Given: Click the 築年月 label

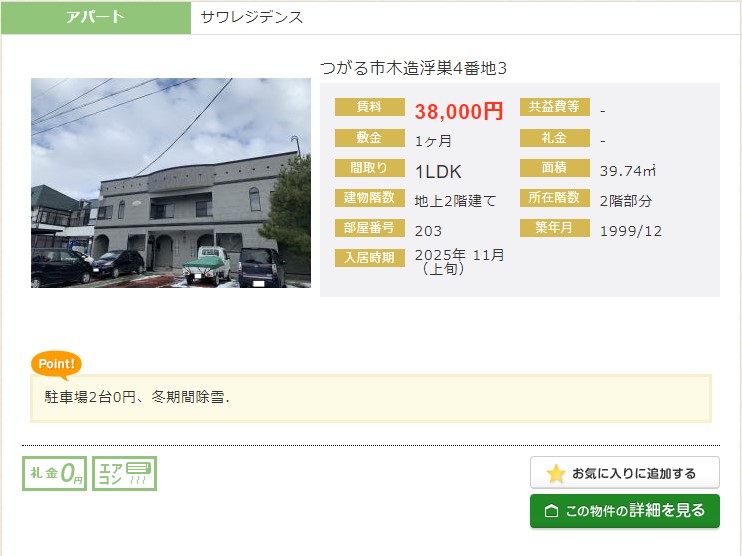Looking at the screenshot, I should tap(554, 228).
